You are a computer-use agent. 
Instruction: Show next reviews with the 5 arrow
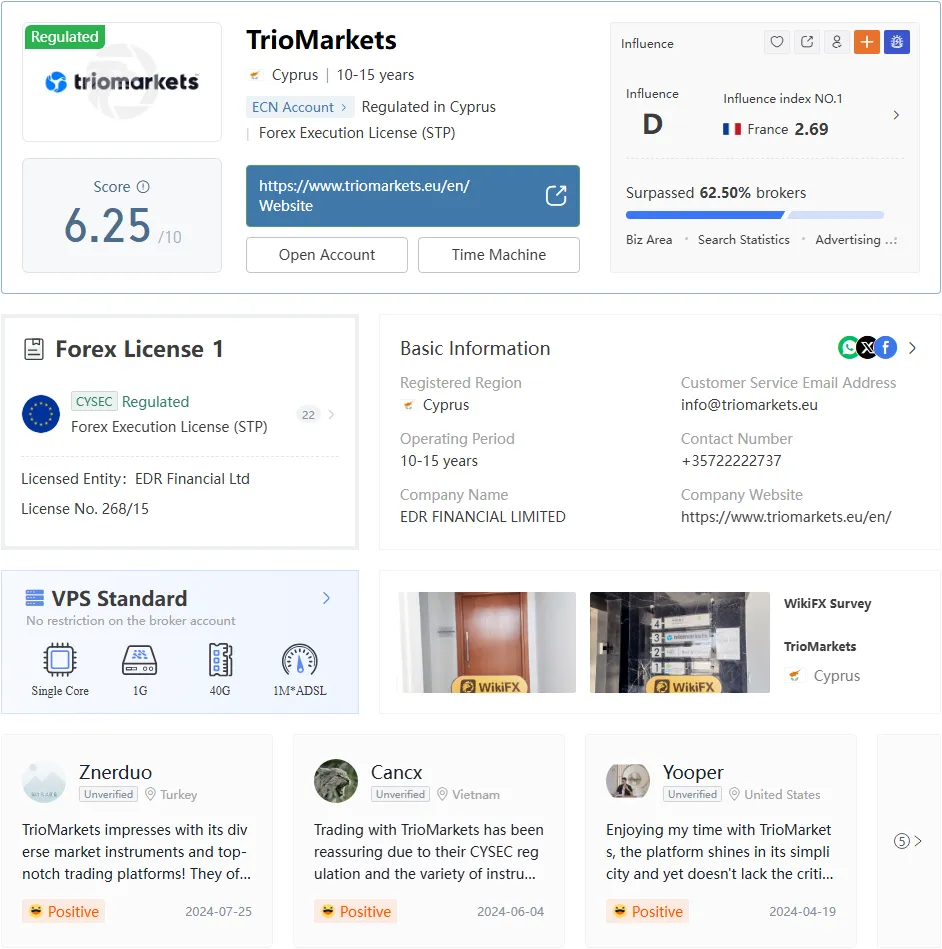tap(907, 841)
